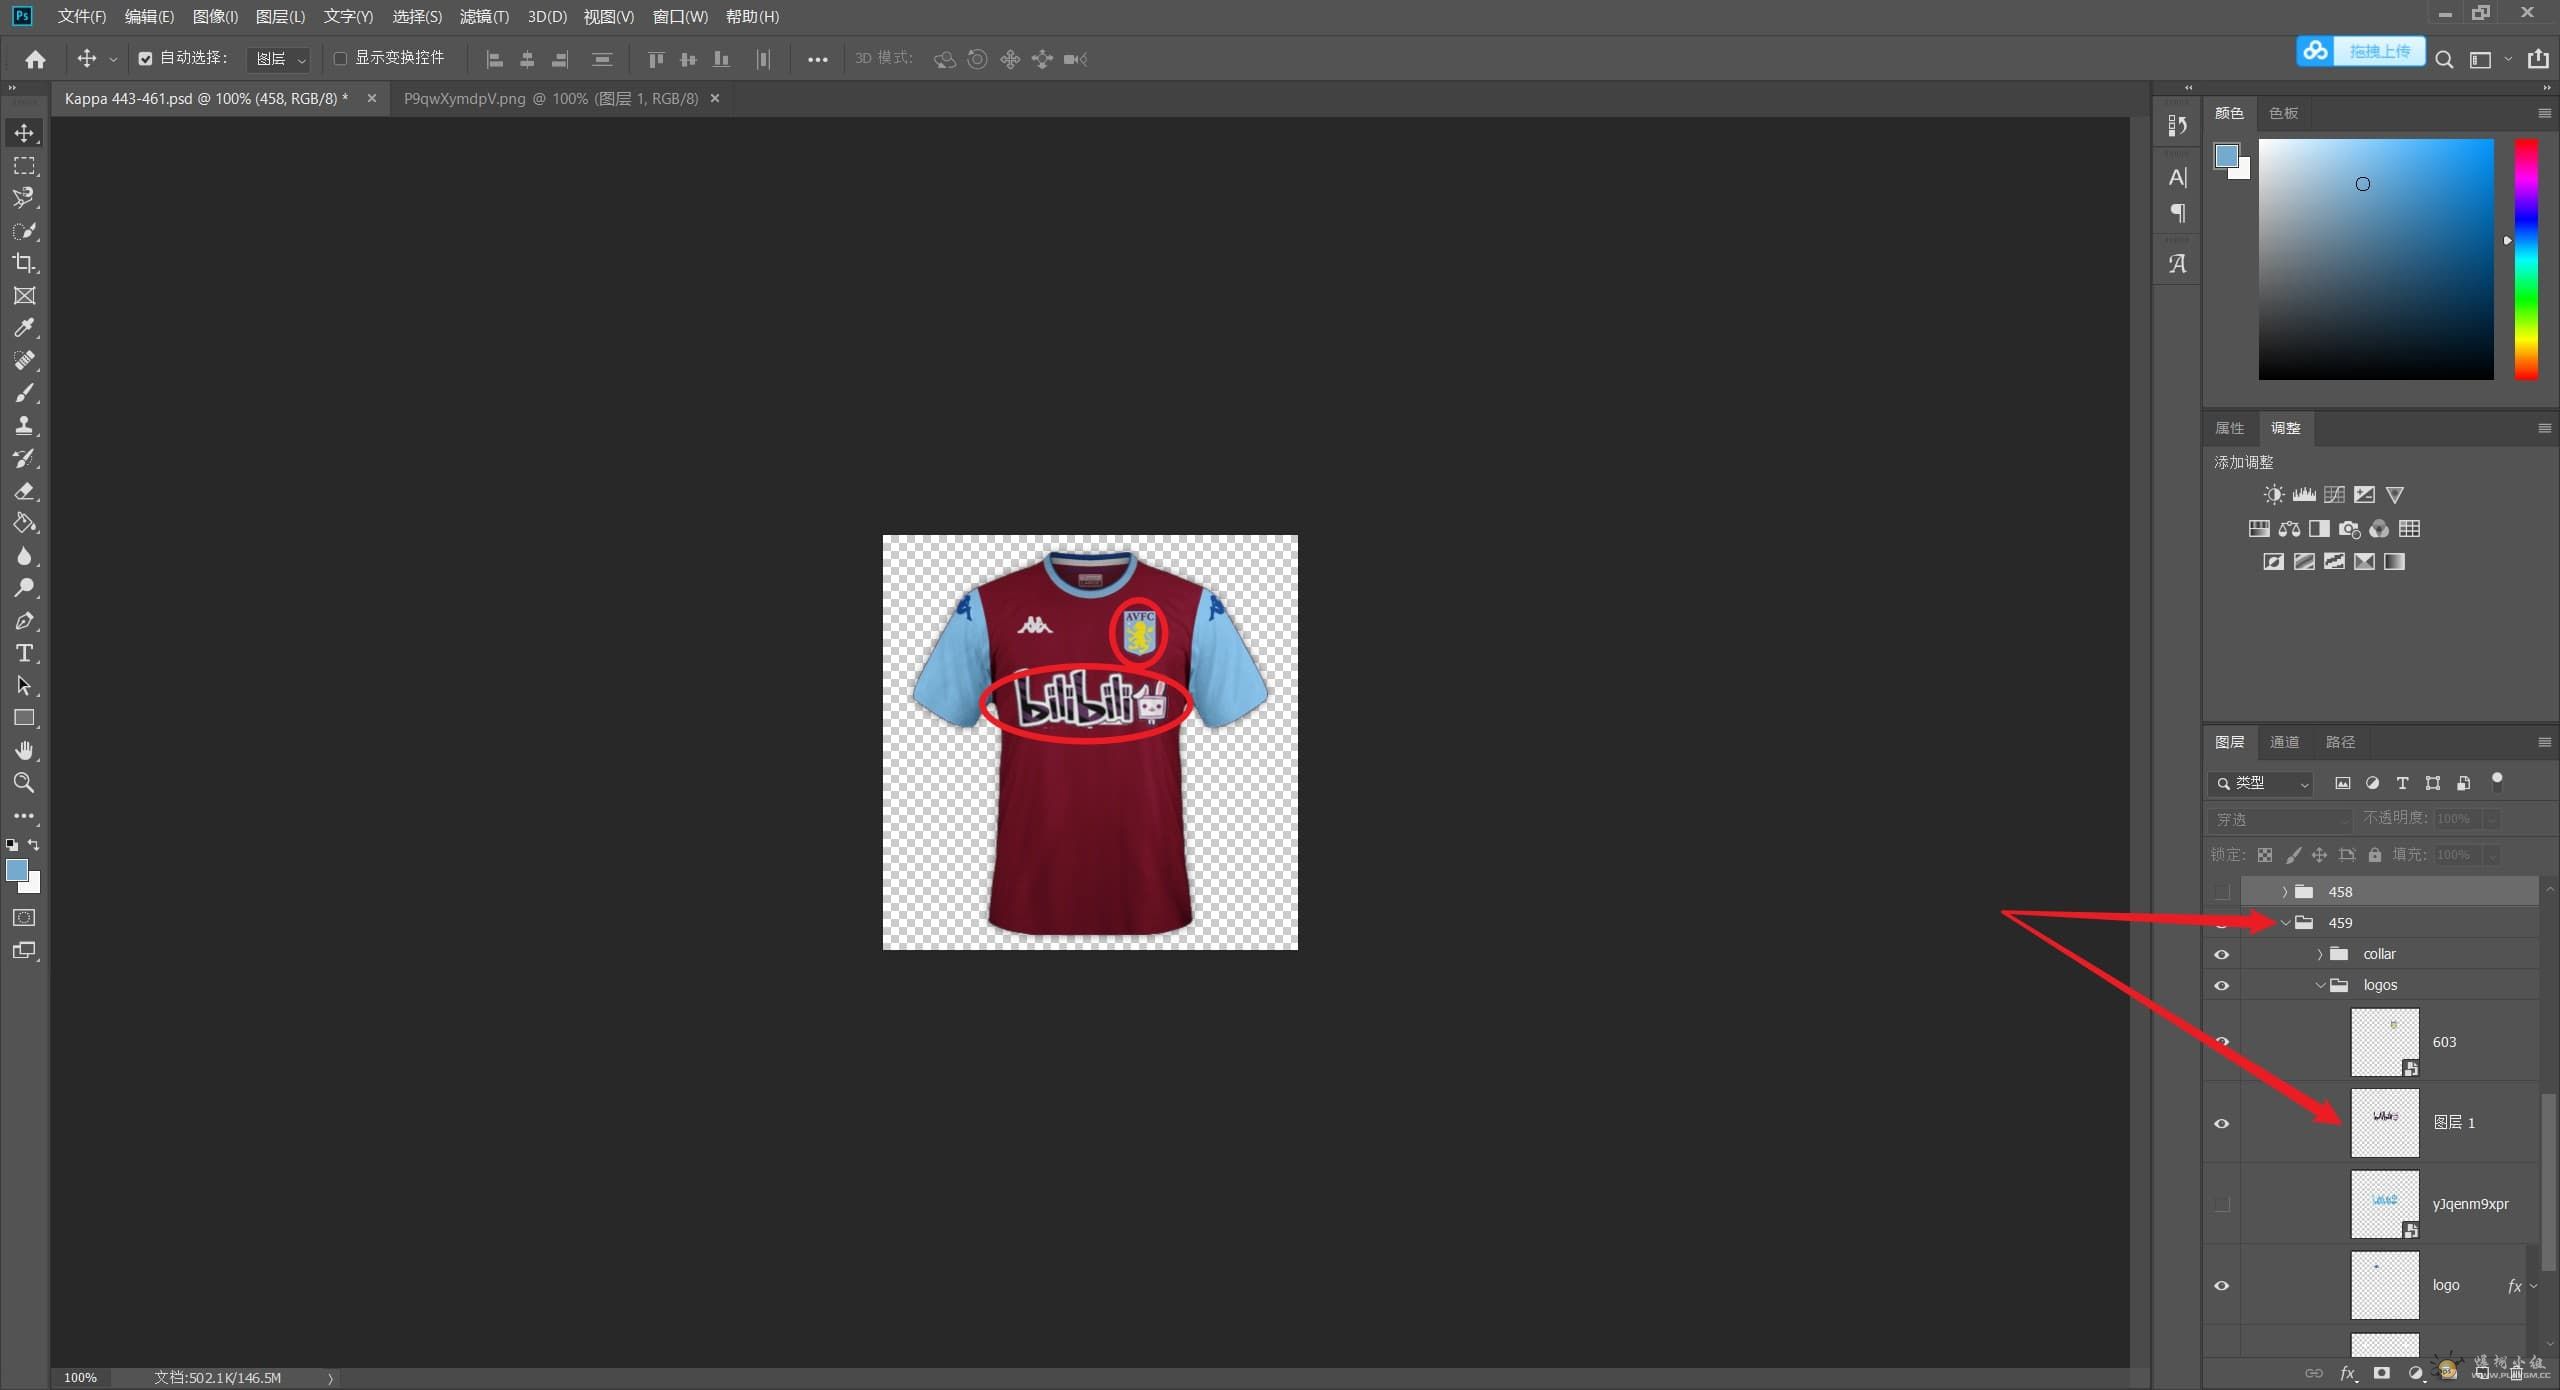
Task: Select the Eyedropper tool
Action: click(24, 328)
